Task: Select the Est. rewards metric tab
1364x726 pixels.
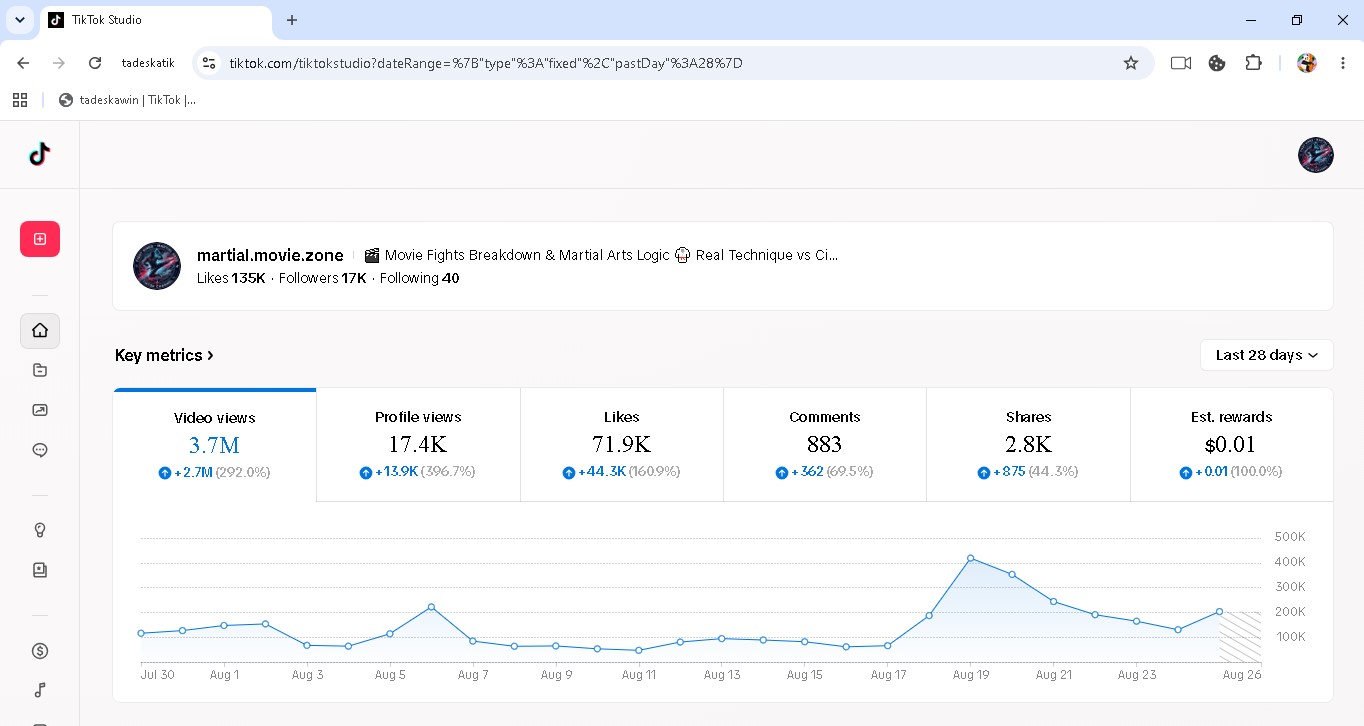Action: coord(1231,445)
